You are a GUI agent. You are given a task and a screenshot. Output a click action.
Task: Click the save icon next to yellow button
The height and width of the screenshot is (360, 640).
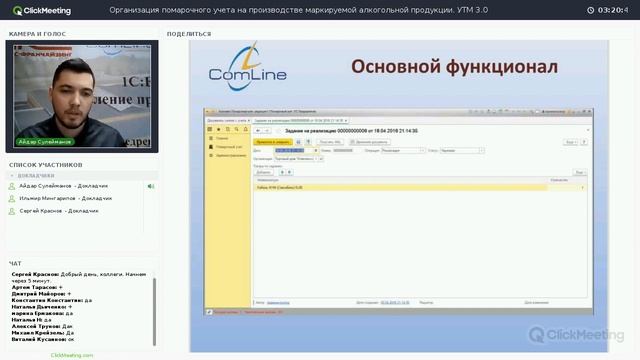(298, 142)
